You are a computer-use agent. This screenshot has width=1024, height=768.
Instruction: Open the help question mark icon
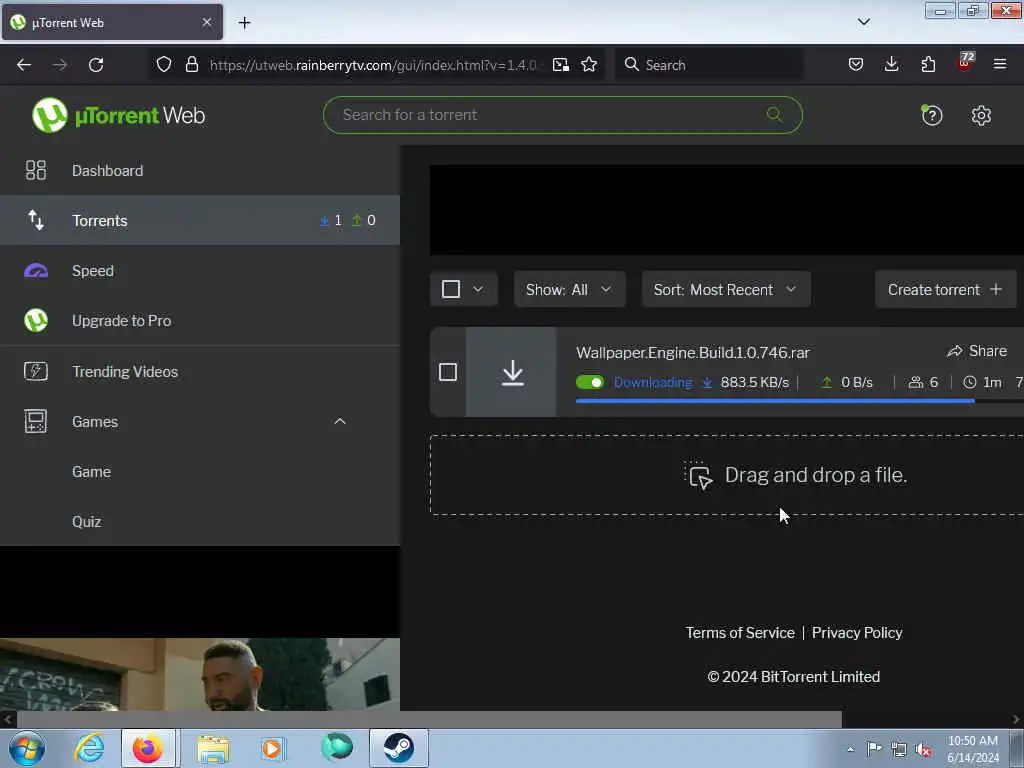tap(931, 116)
